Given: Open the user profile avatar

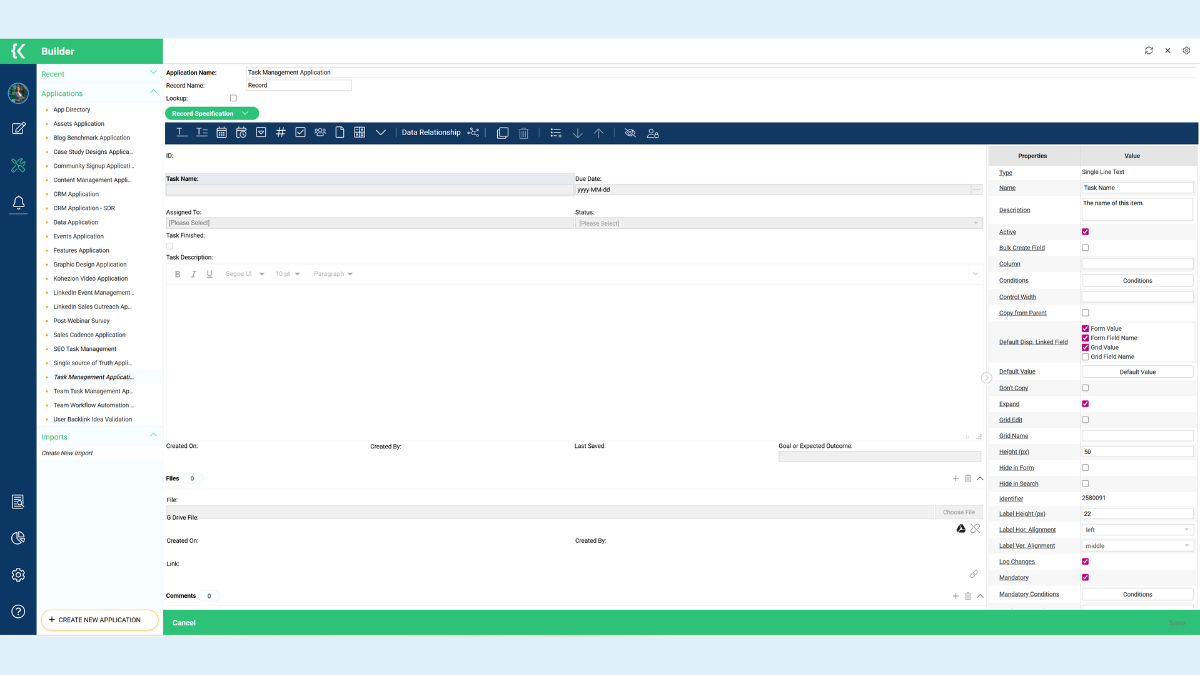Looking at the screenshot, I should [x=18, y=93].
